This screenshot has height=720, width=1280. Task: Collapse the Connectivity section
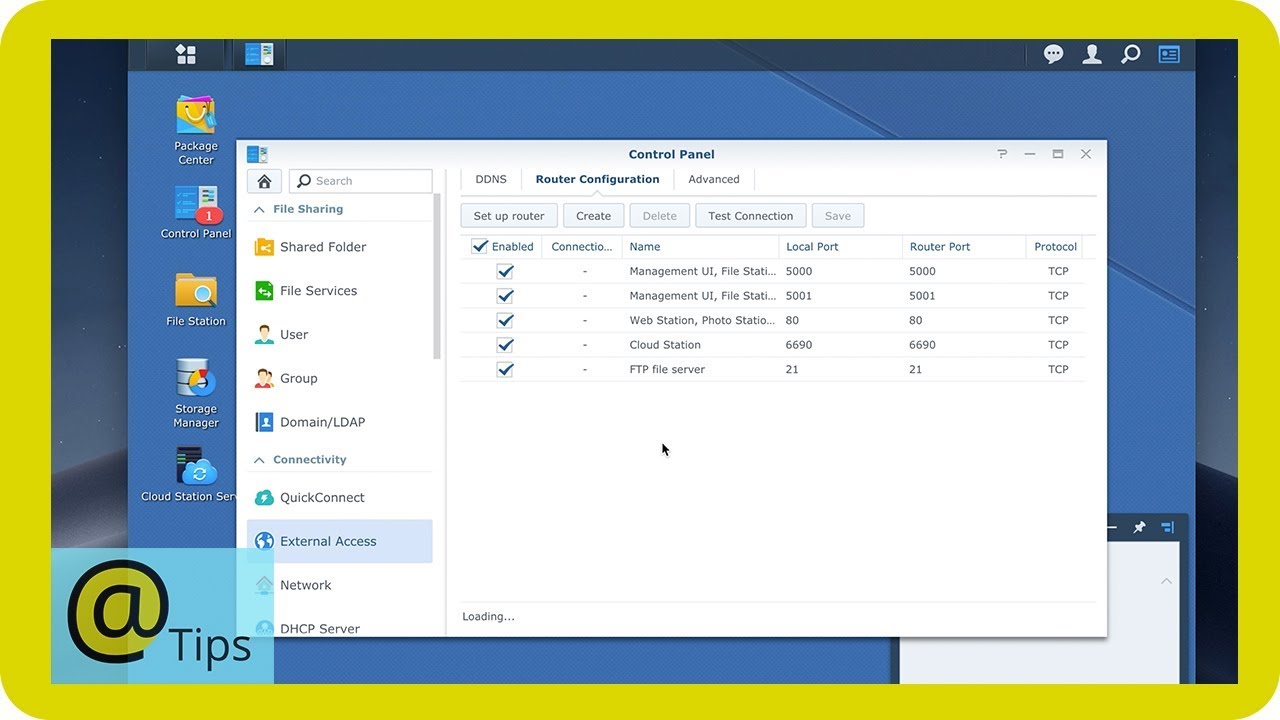(x=259, y=460)
